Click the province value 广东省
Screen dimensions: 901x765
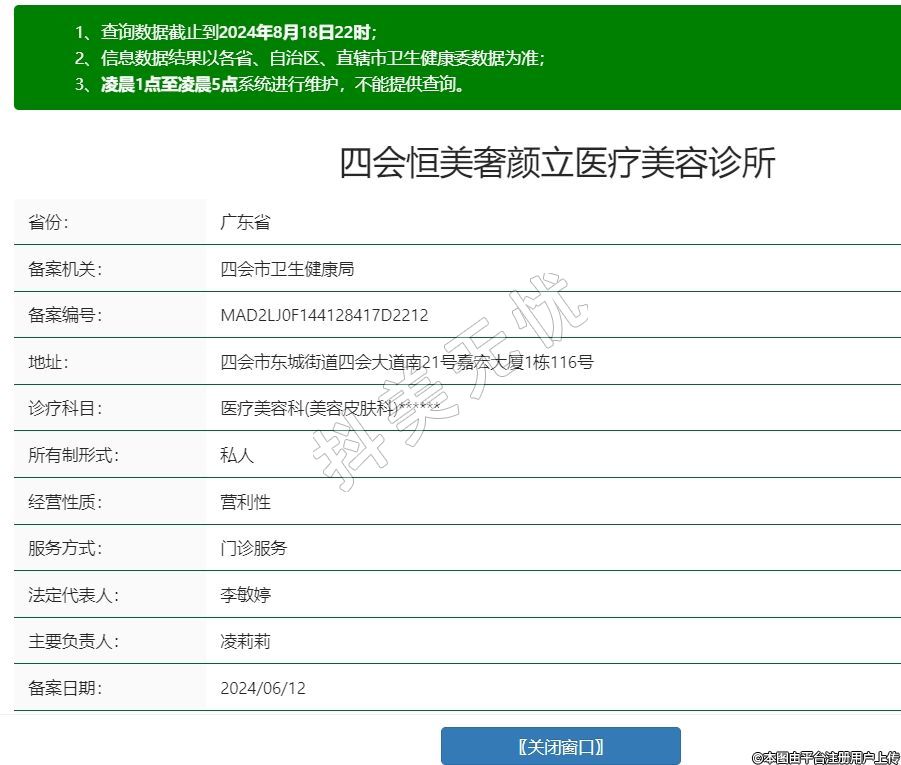point(245,223)
